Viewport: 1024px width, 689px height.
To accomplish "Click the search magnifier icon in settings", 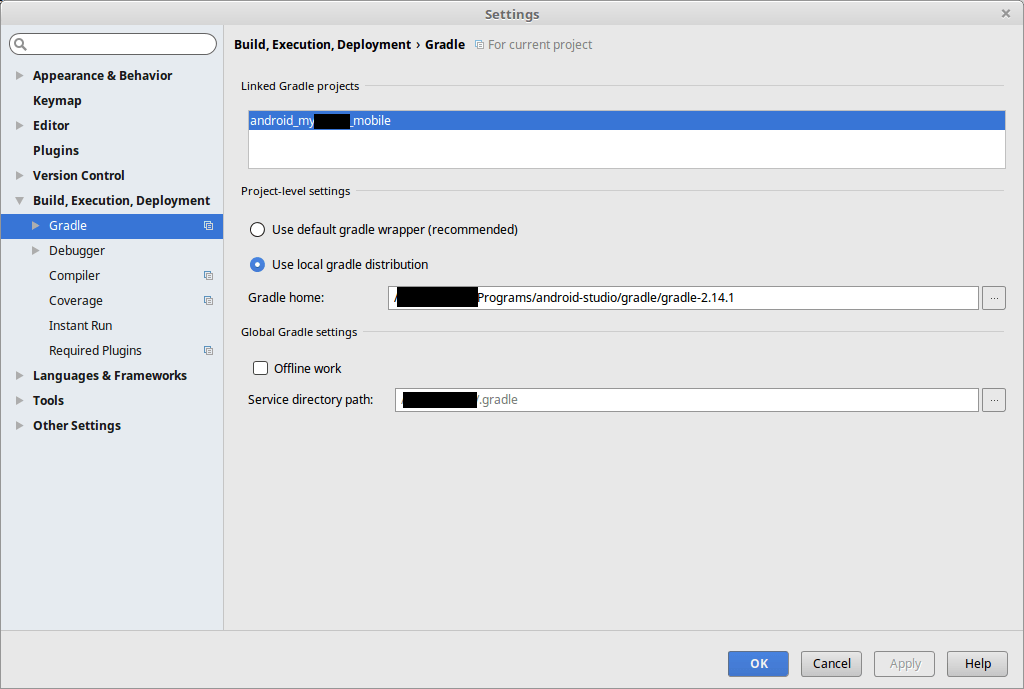I will (x=21, y=44).
